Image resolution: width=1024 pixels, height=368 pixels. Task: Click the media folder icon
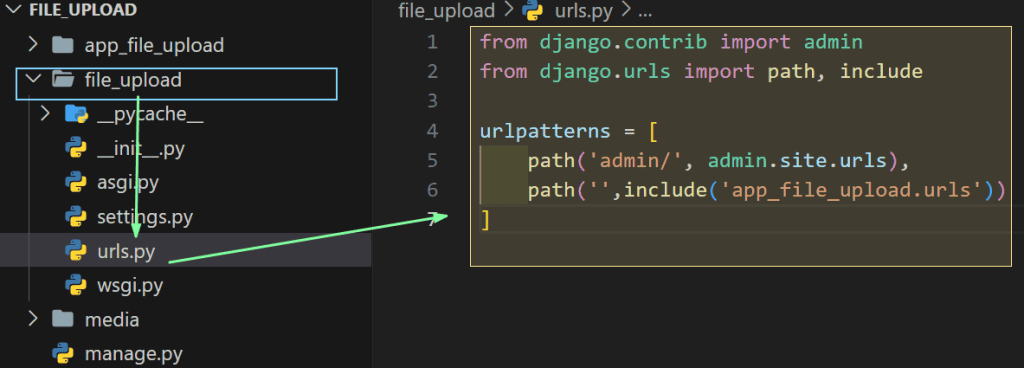62,319
